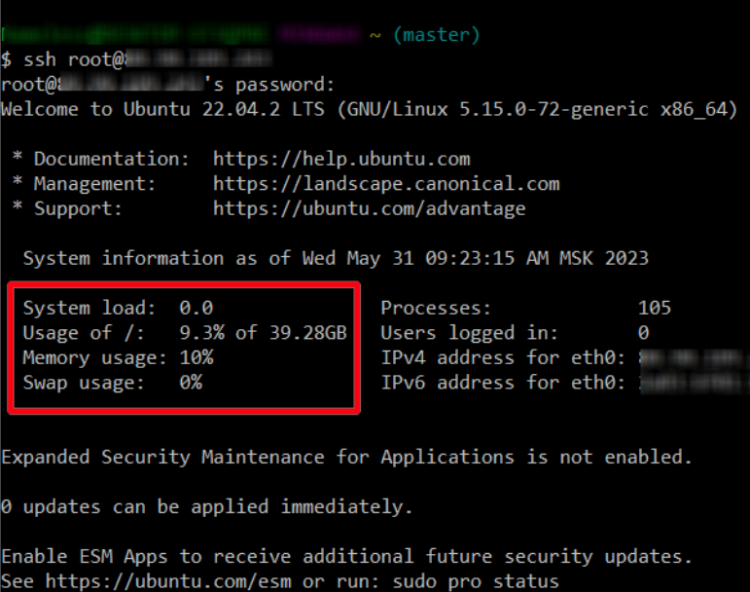
Task: Click the system information timestamp line
Action: point(336,258)
